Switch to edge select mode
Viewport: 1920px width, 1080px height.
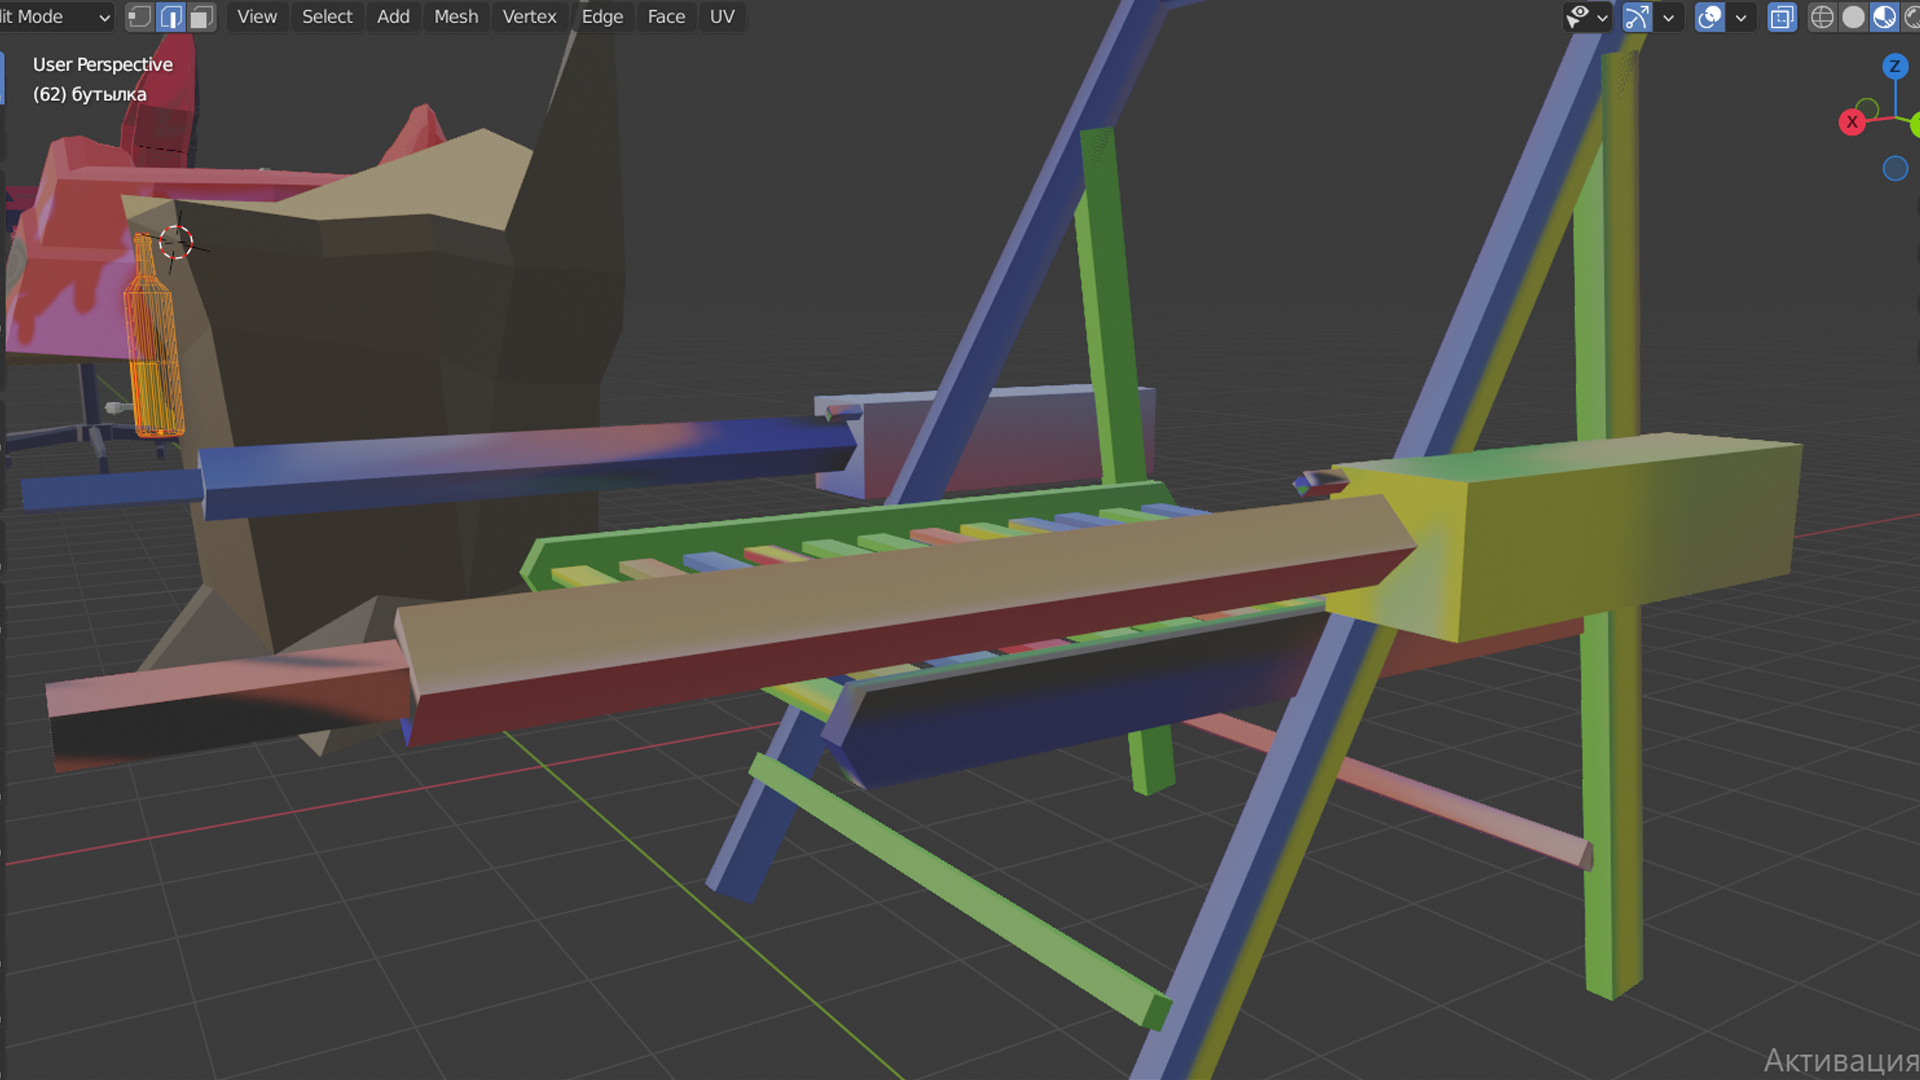(171, 17)
